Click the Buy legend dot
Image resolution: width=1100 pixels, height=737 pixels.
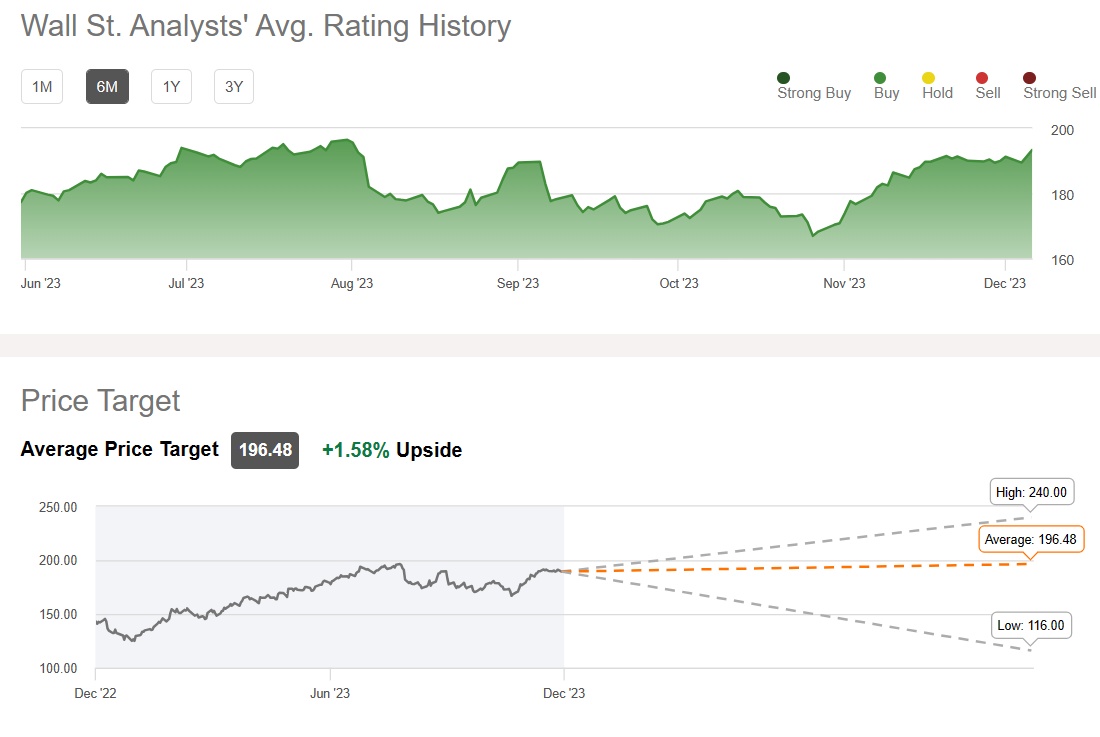coord(880,78)
